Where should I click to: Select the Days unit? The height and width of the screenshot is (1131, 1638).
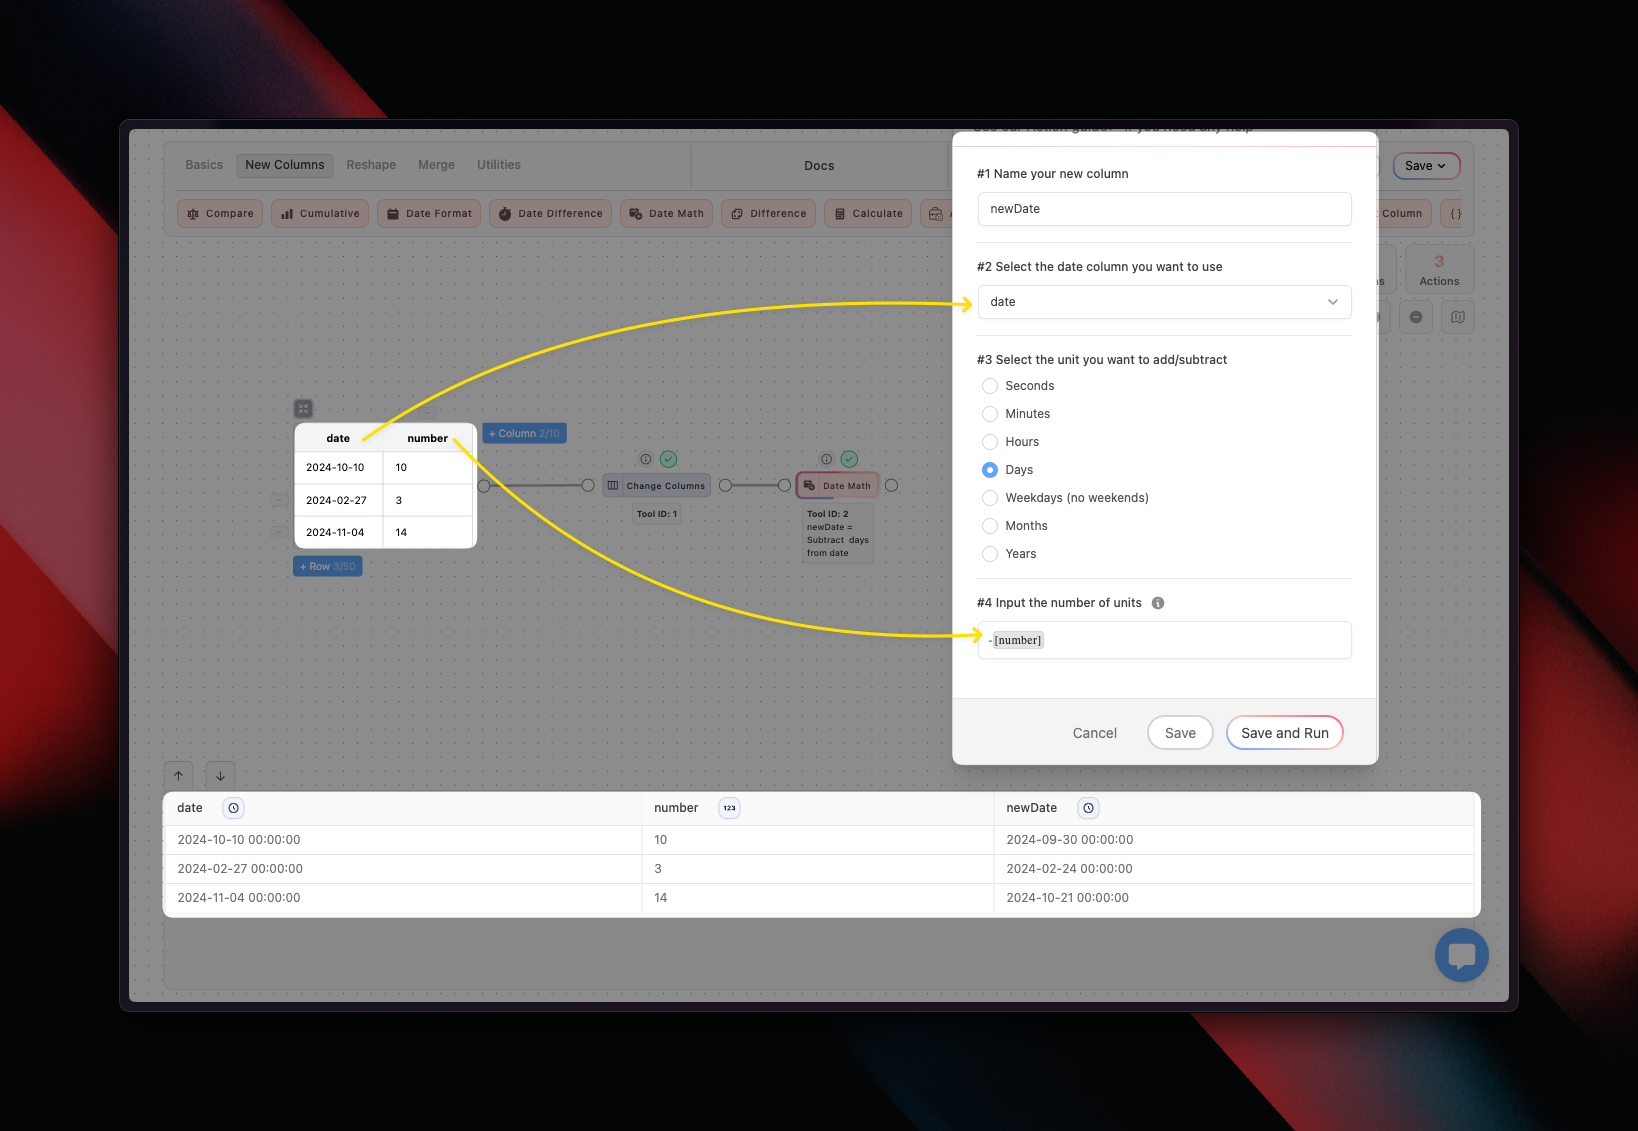[990, 470]
